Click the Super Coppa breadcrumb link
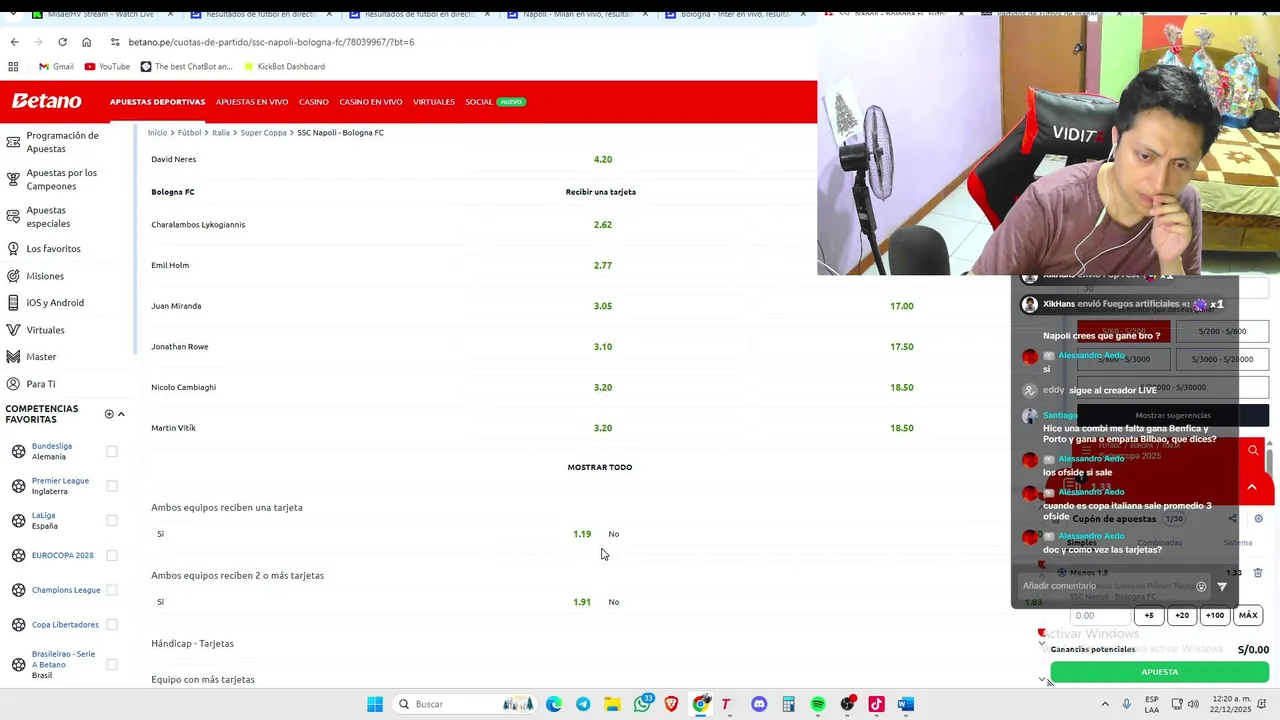 [x=263, y=133]
